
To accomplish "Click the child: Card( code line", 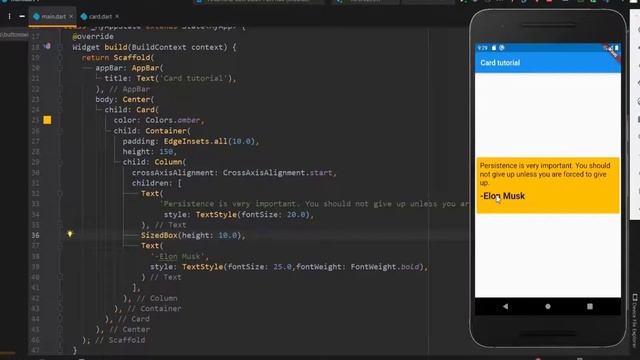I will [x=131, y=110].
